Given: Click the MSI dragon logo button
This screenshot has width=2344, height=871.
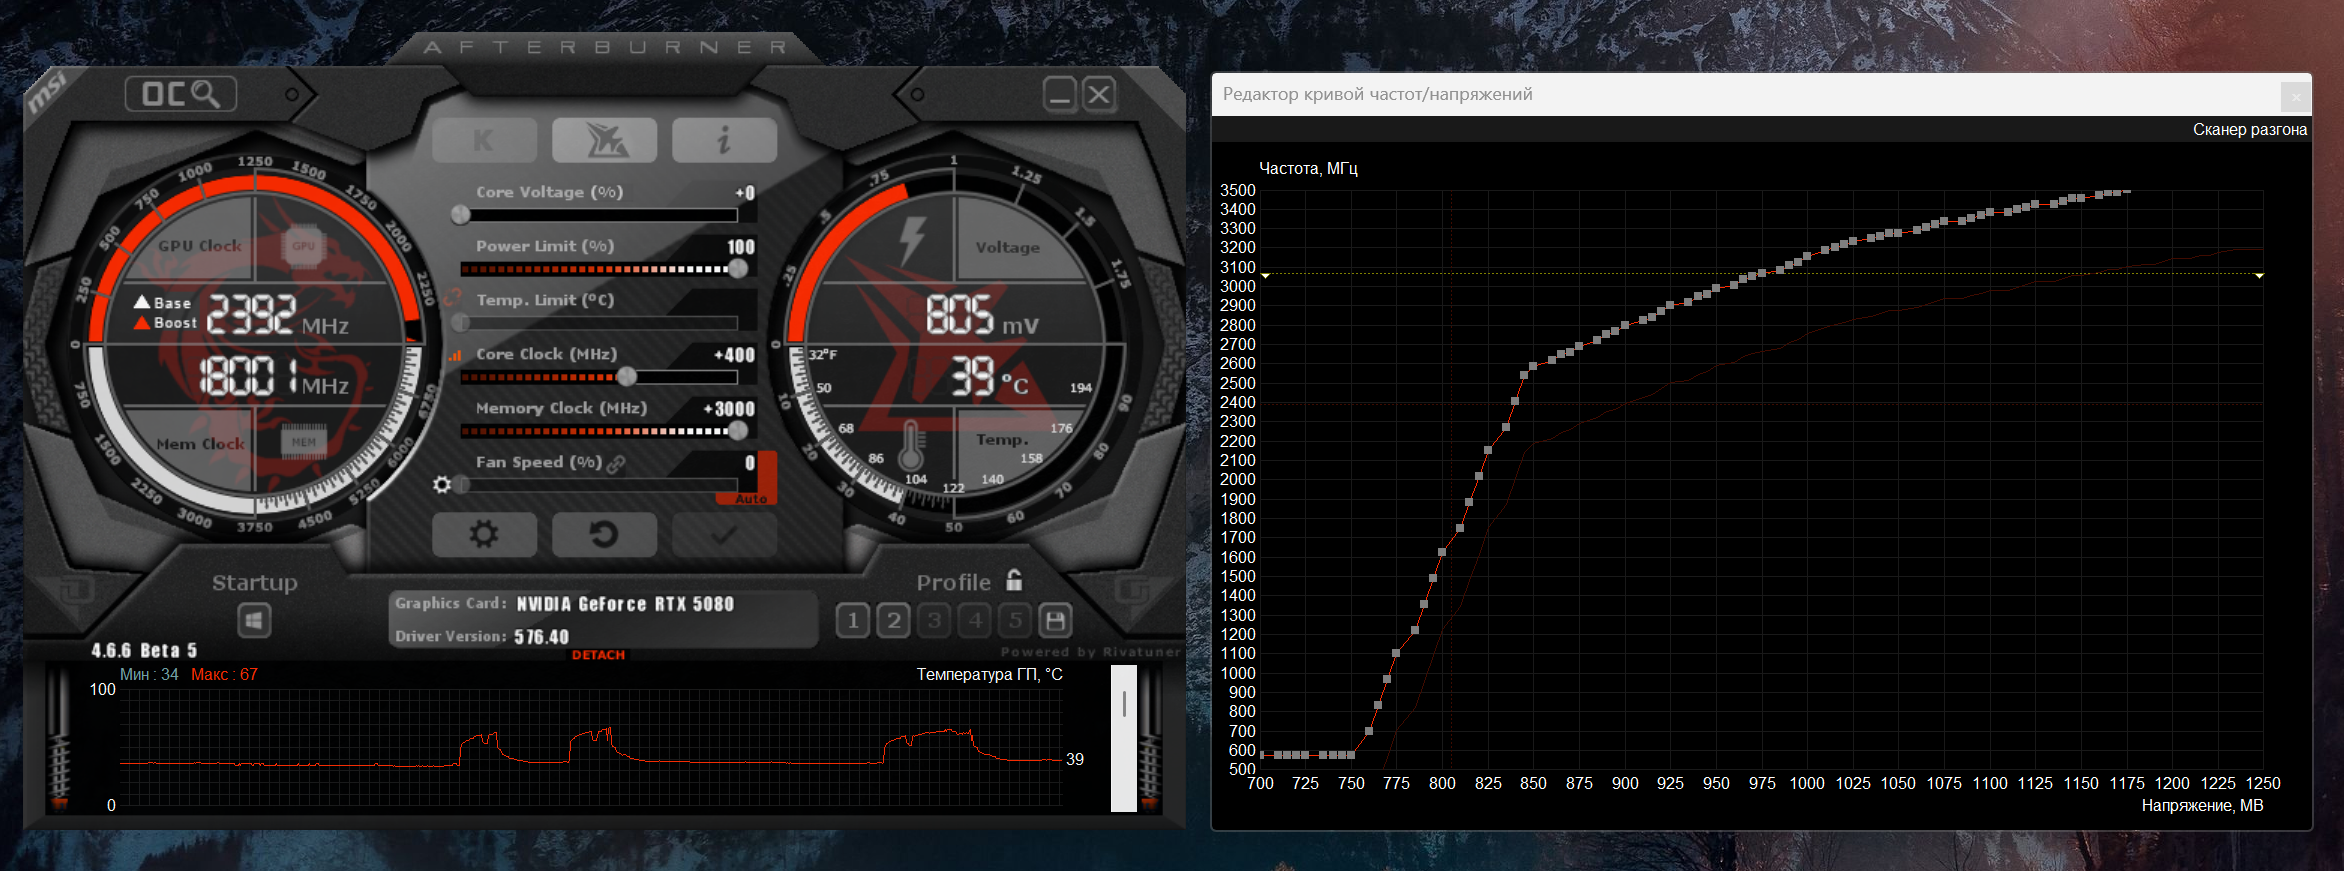Looking at the screenshot, I should pos(604,140).
